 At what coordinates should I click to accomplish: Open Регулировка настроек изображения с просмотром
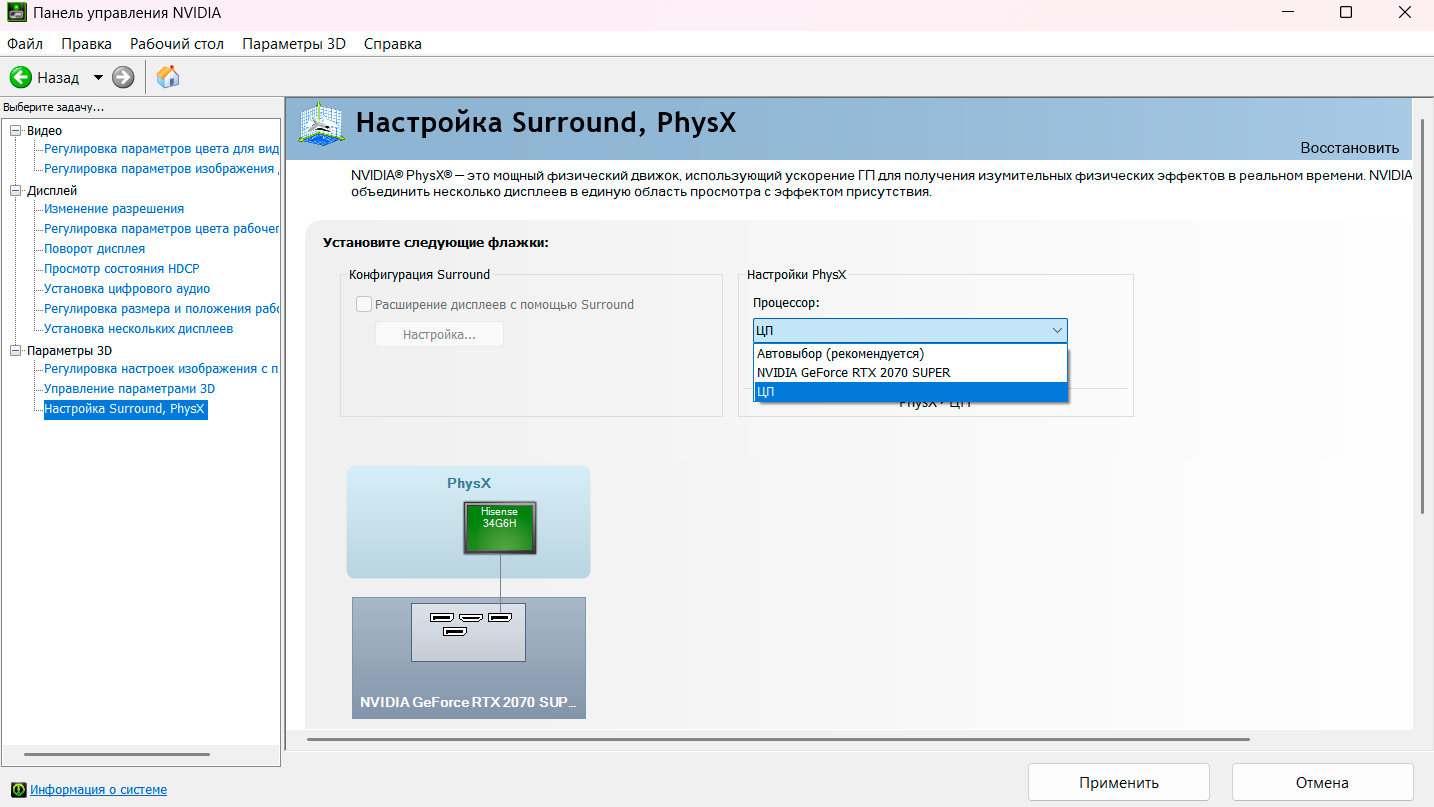click(x=162, y=369)
